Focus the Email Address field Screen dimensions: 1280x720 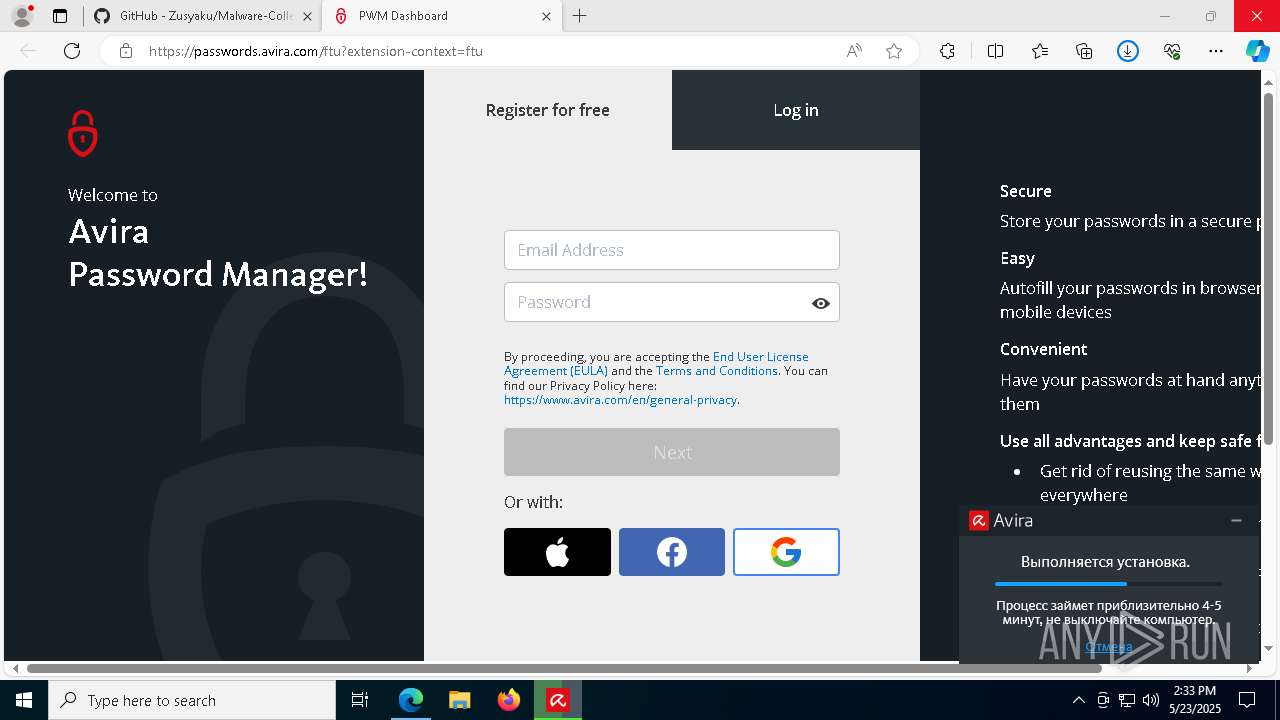[x=672, y=250]
